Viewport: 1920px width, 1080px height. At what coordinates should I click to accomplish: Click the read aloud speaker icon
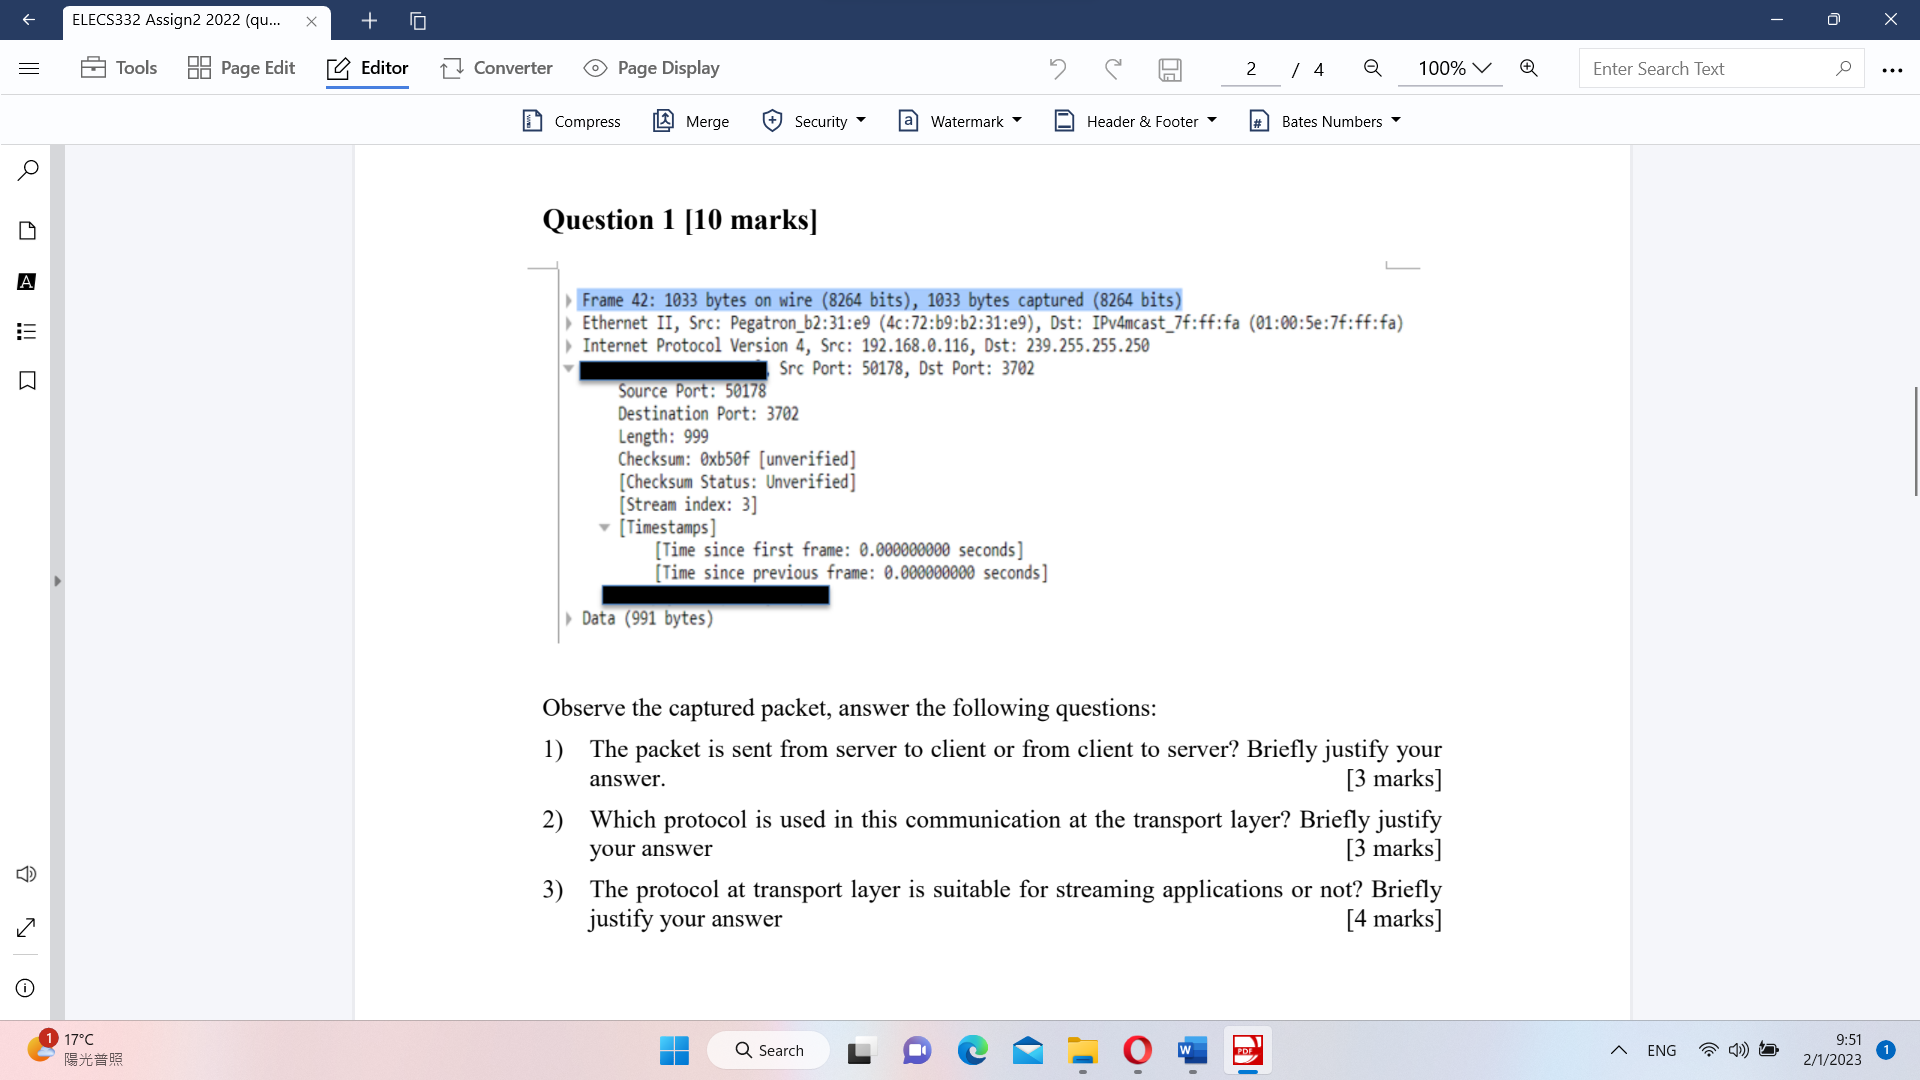click(x=27, y=874)
